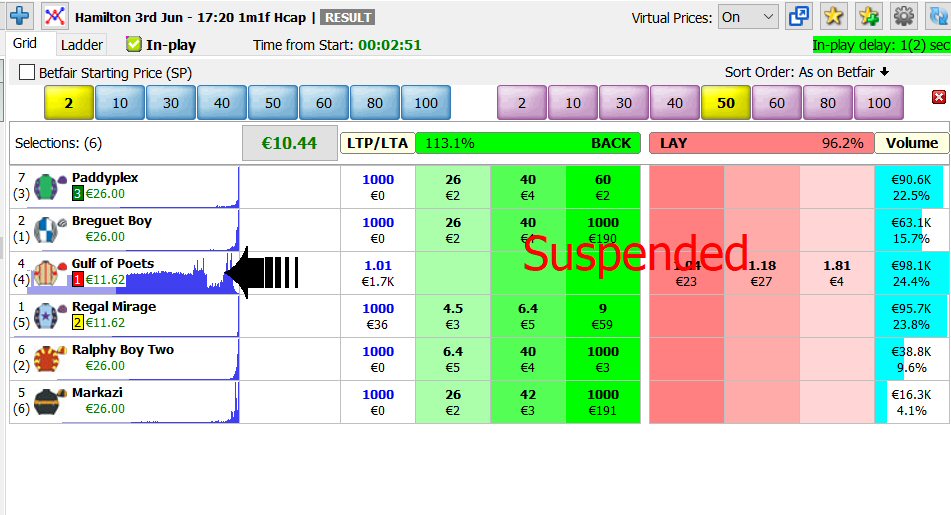Image resolution: width=951 pixels, height=515 pixels.
Task: Click the RESULT status badge
Action: pos(348,18)
